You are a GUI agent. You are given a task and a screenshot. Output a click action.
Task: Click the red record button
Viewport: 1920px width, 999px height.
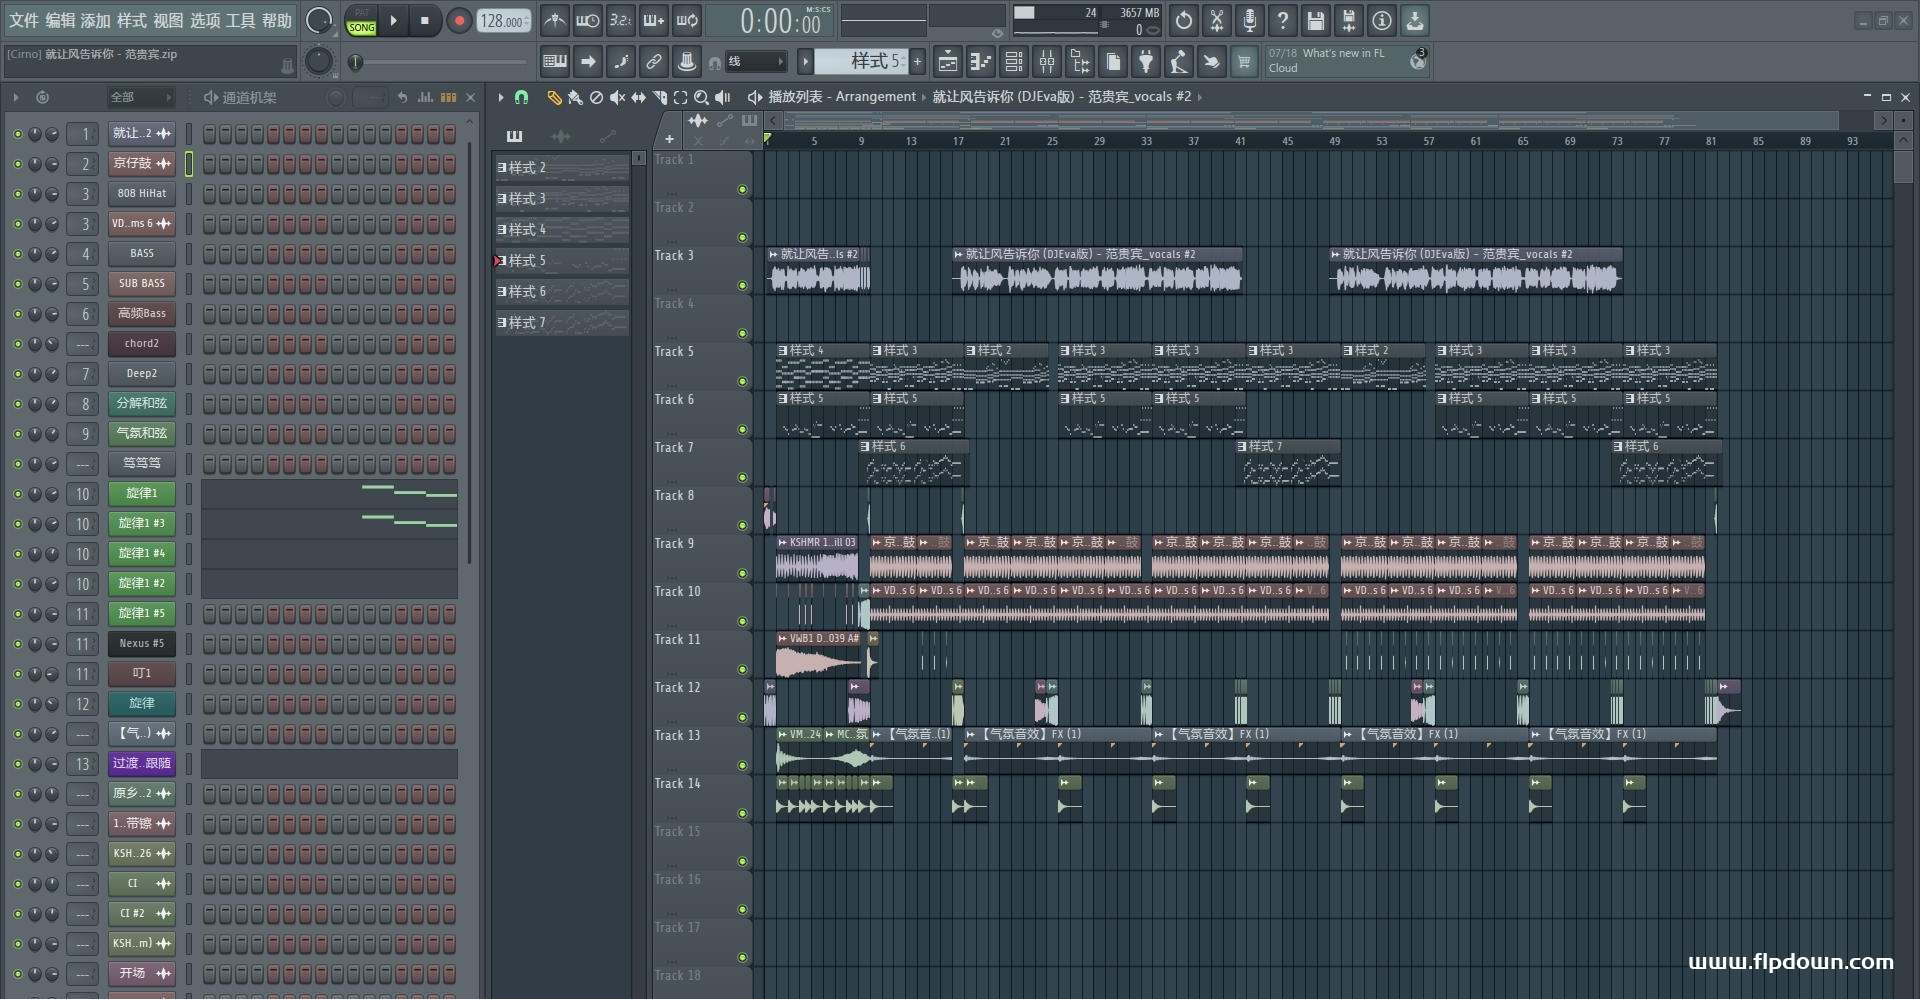[x=459, y=20]
